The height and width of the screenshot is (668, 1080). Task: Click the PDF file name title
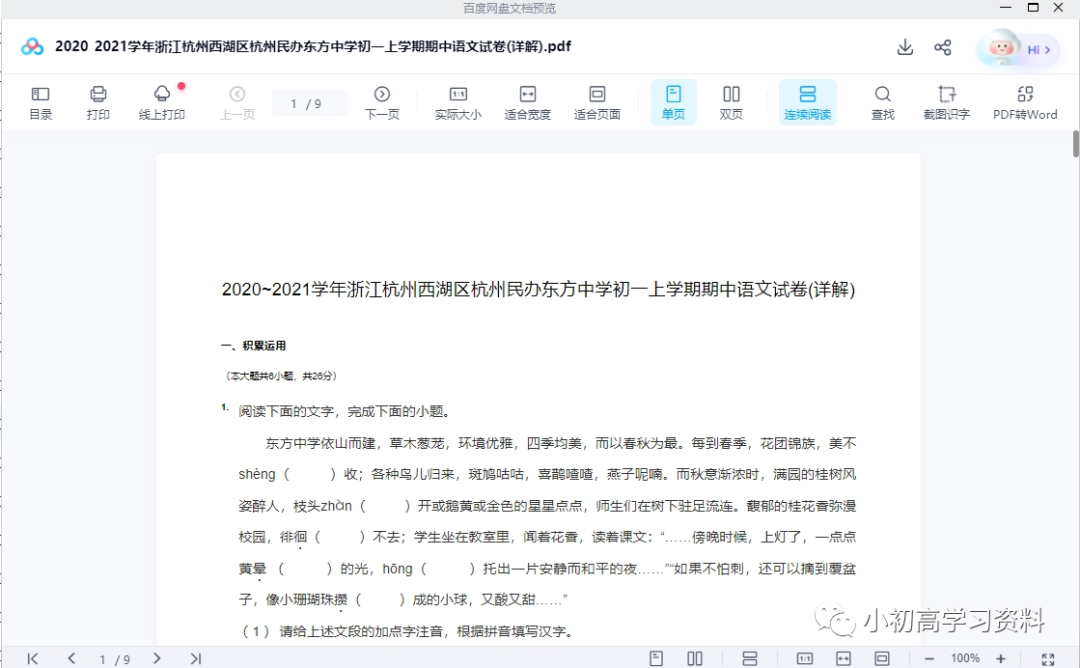(x=313, y=46)
